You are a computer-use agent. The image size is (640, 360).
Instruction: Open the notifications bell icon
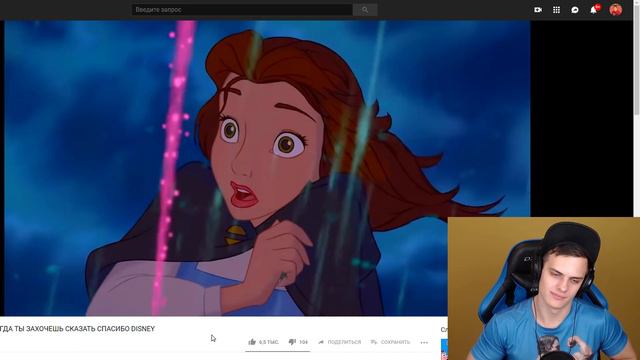point(593,10)
